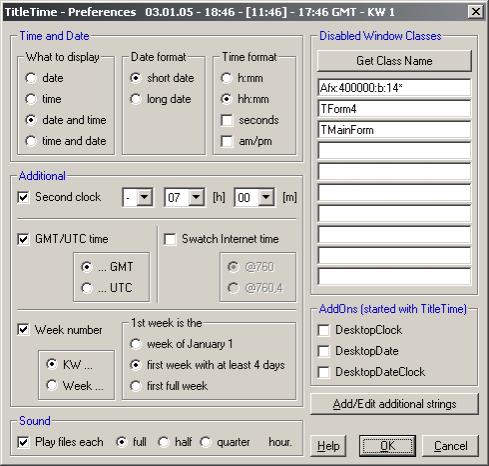Click the TForm4 class name field
This screenshot has height=466, width=489.
[x=394, y=109]
